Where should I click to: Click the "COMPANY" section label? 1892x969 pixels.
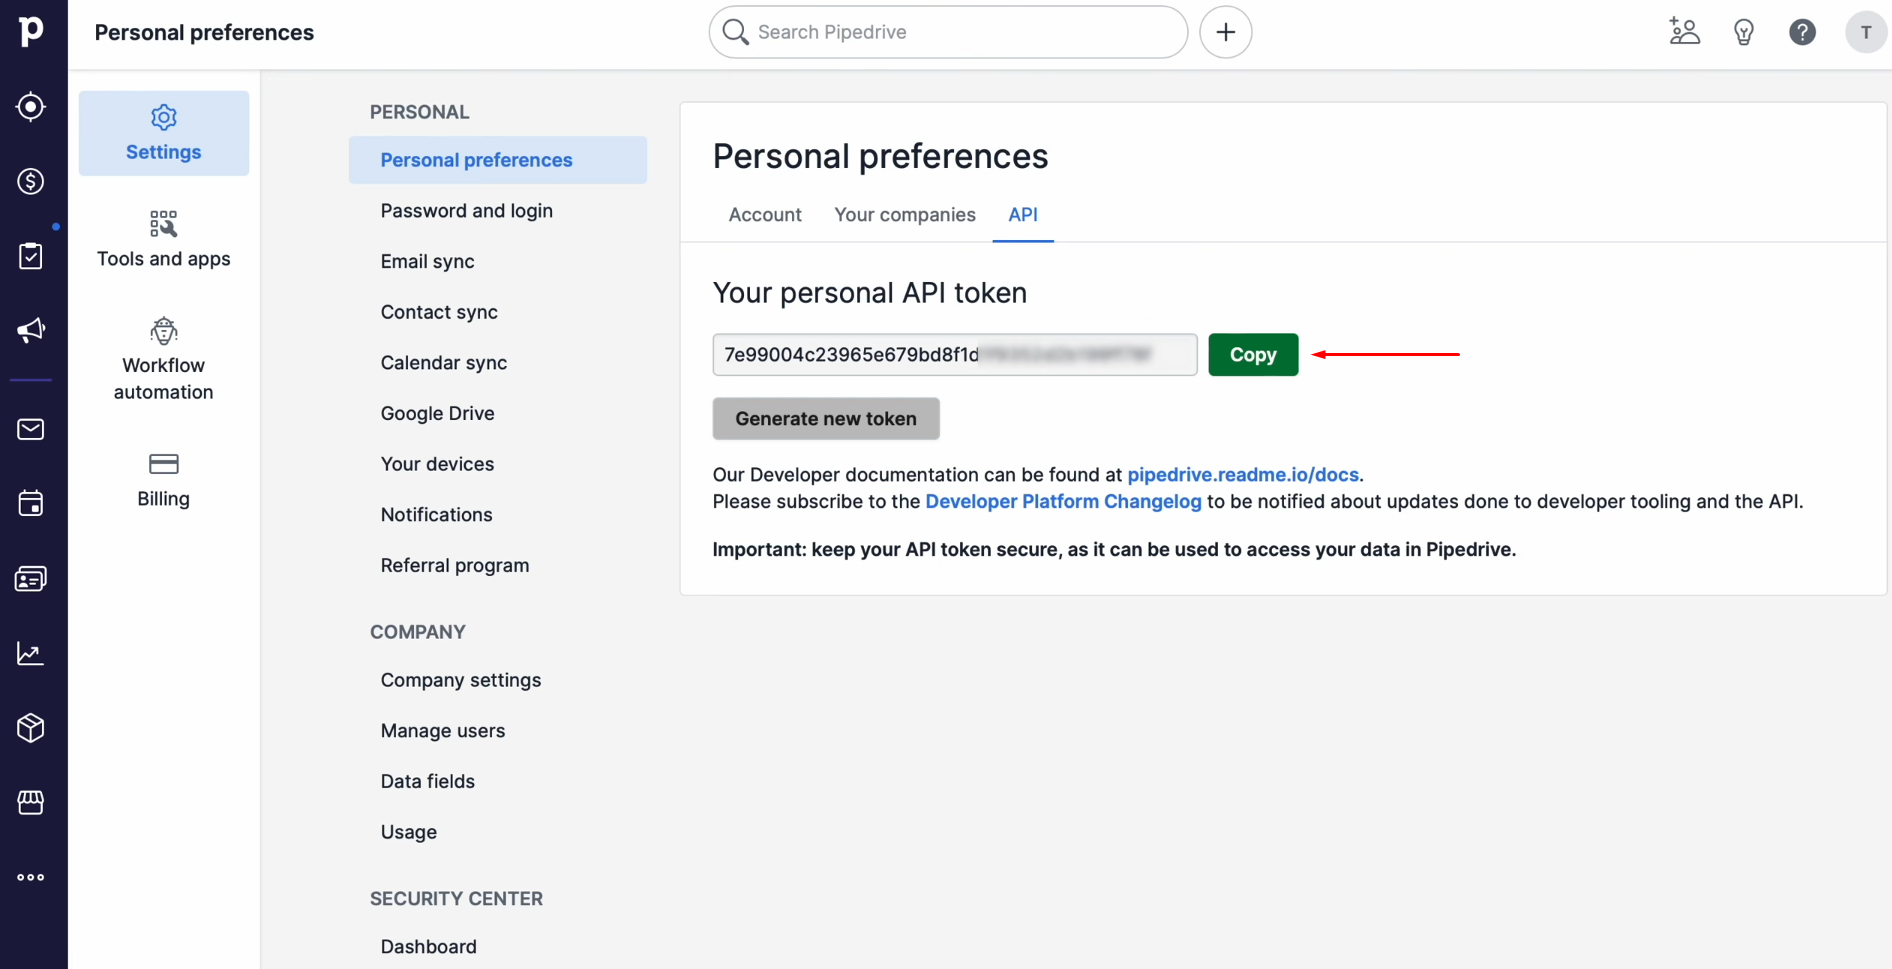coord(418,632)
